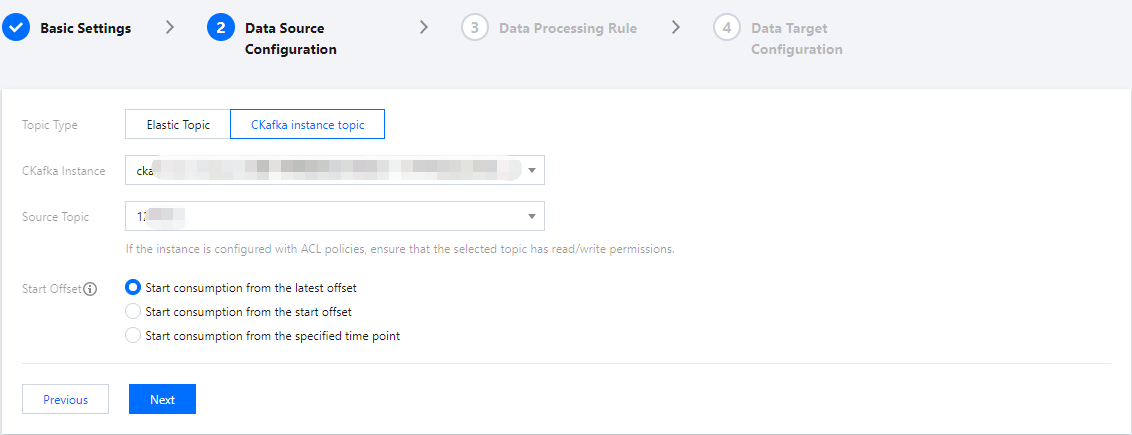Select start consumption from the latest offset
This screenshot has height=435, width=1132.
point(133,288)
